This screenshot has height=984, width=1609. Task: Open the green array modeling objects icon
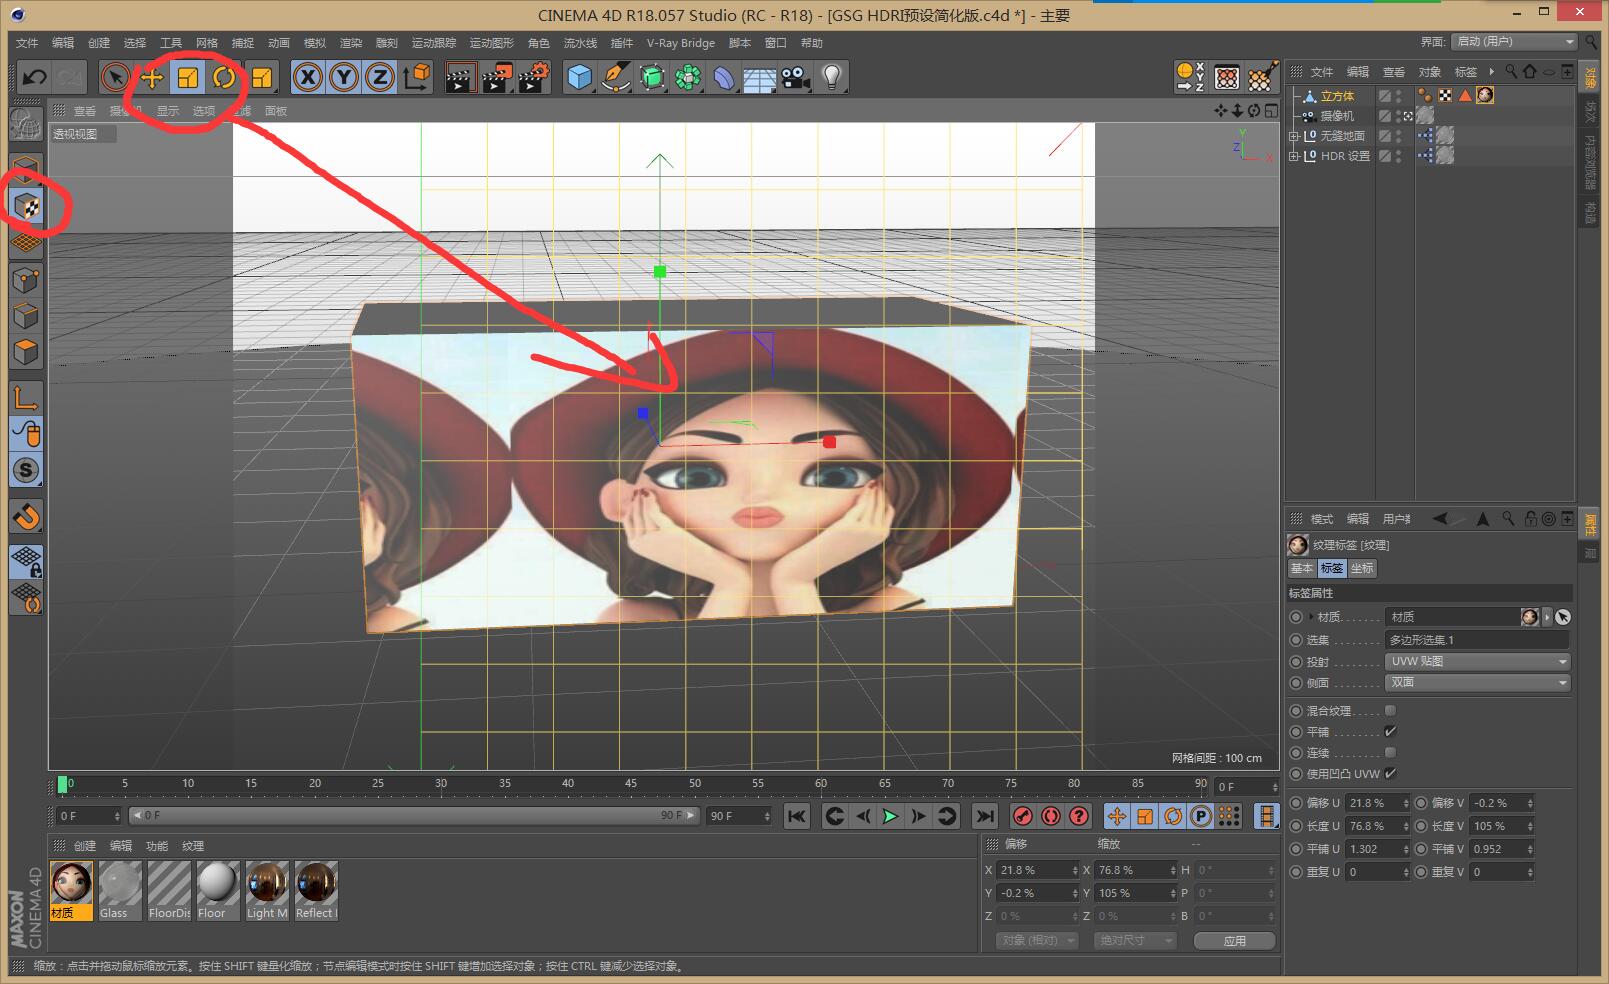[x=688, y=77]
